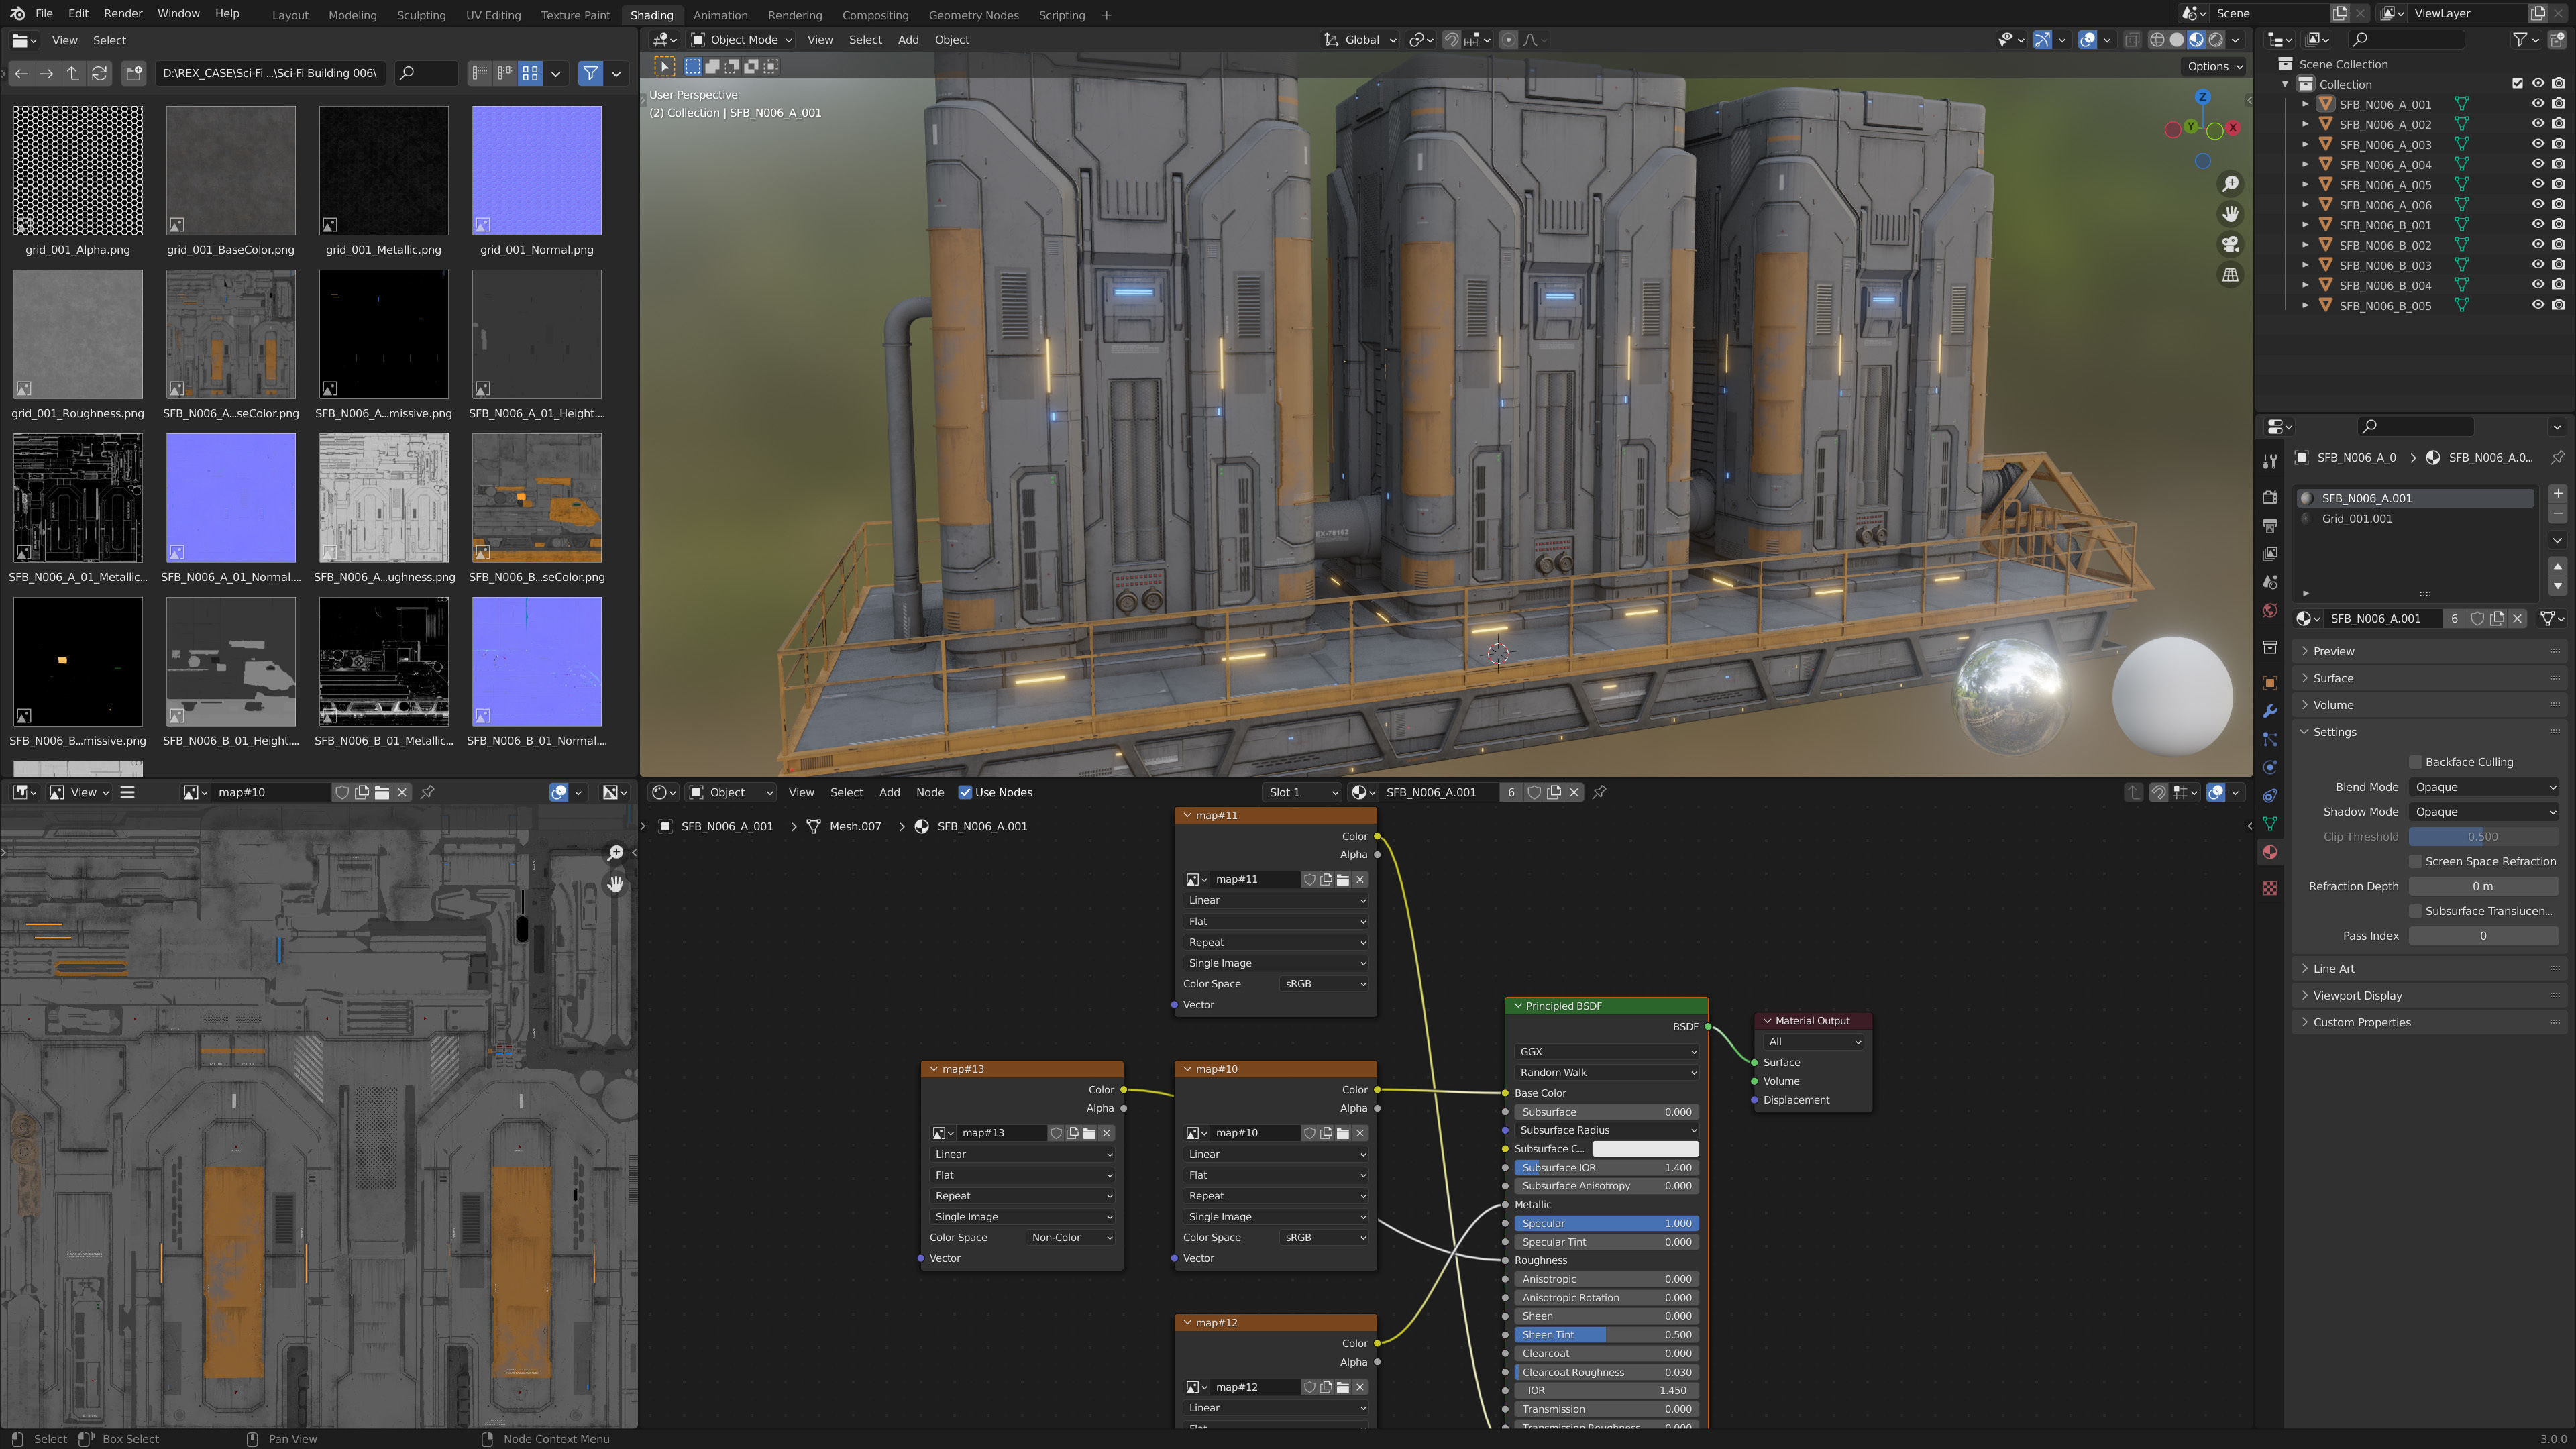Go to parent directory in file browser
This screenshot has width=2576, height=1449.
tap(73, 73)
